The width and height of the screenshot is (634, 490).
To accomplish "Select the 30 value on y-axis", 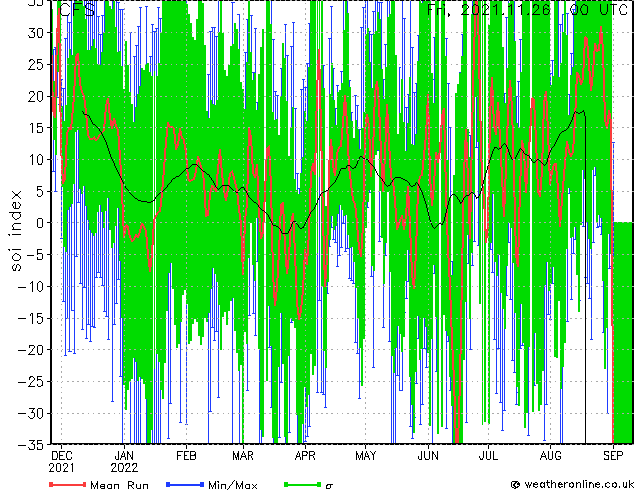I will pos(35,33).
